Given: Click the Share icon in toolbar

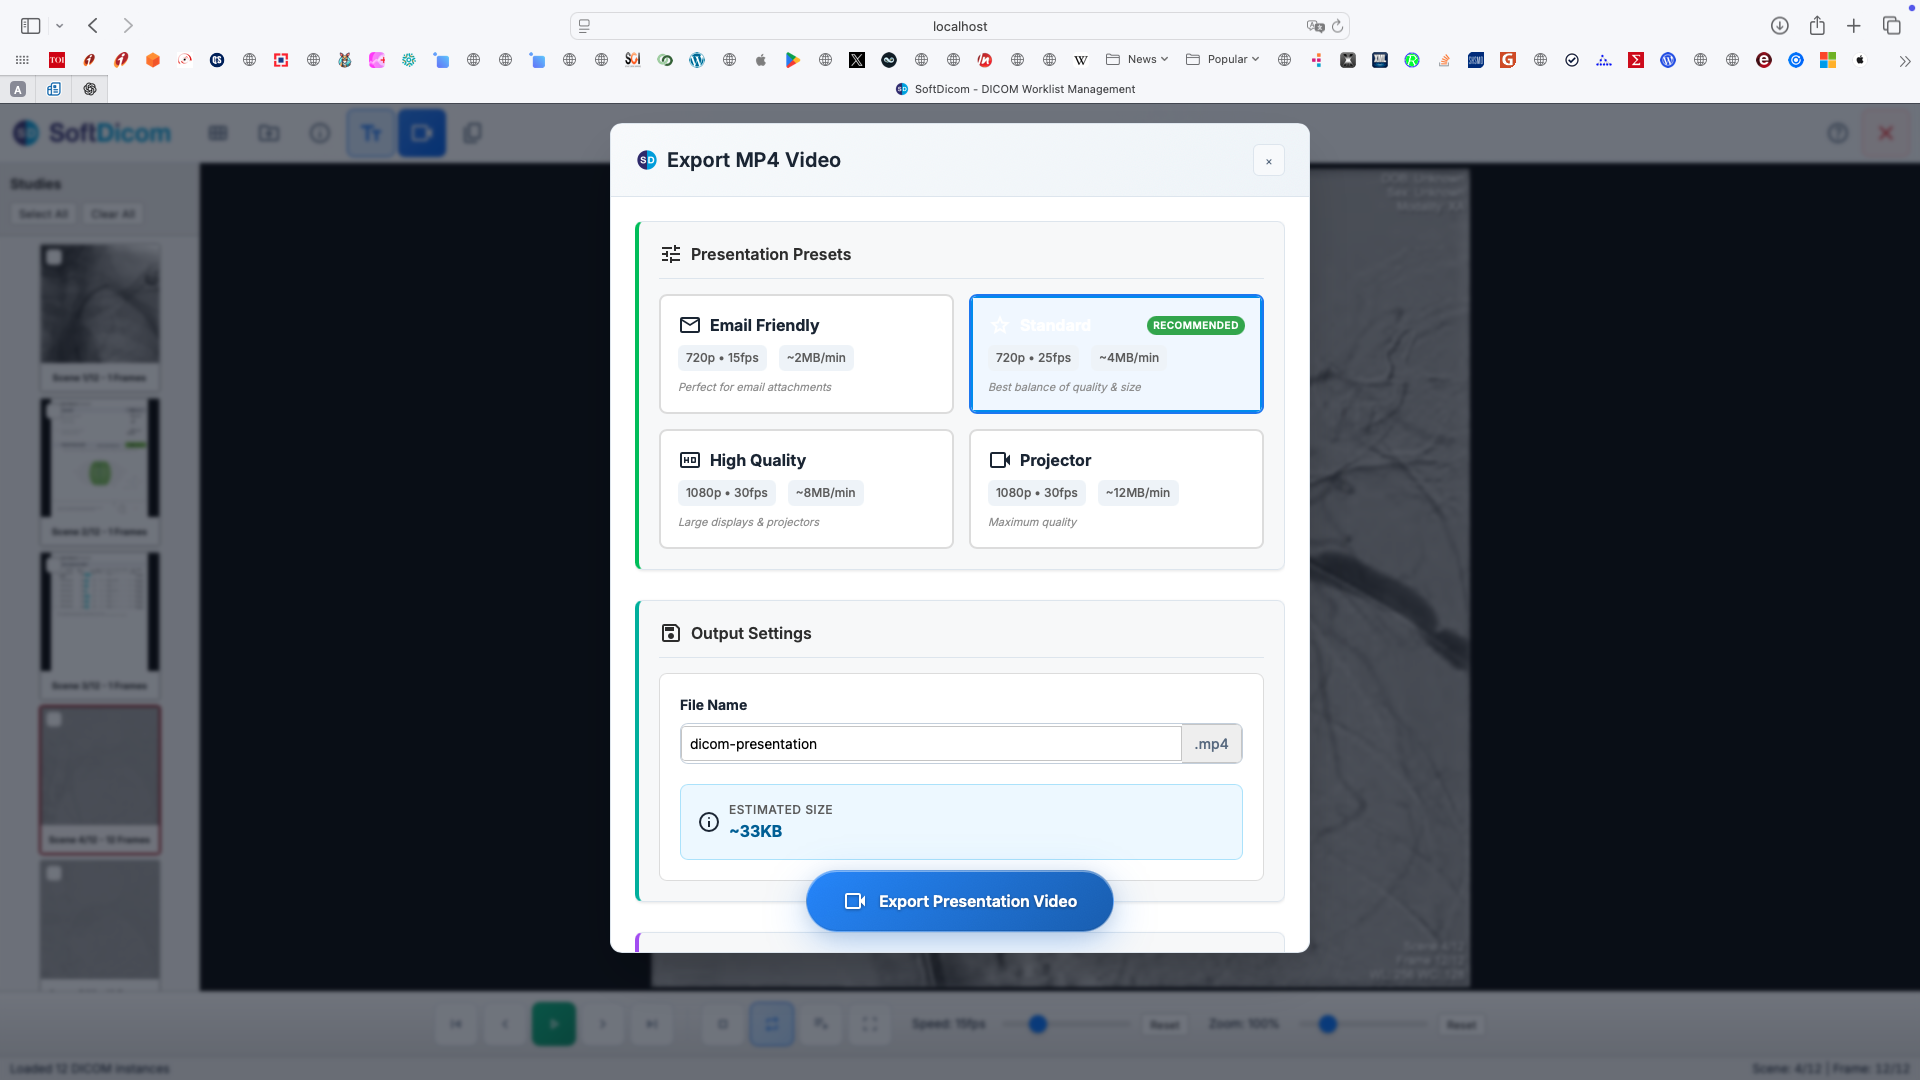Looking at the screenshot, I should [1817, 26].
